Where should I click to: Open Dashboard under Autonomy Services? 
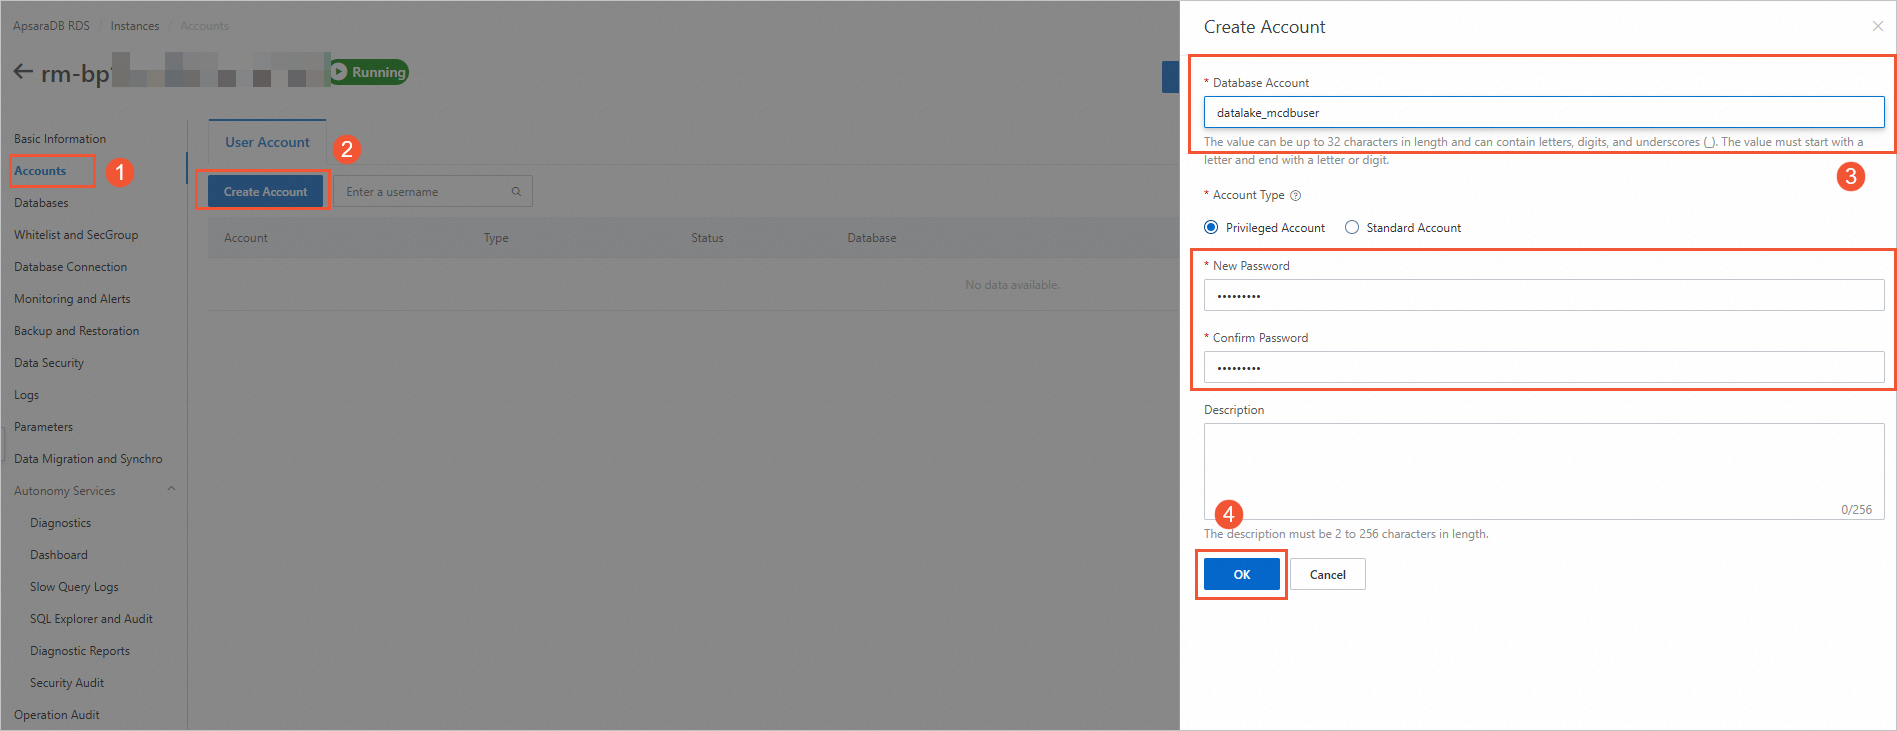[58, 555]
